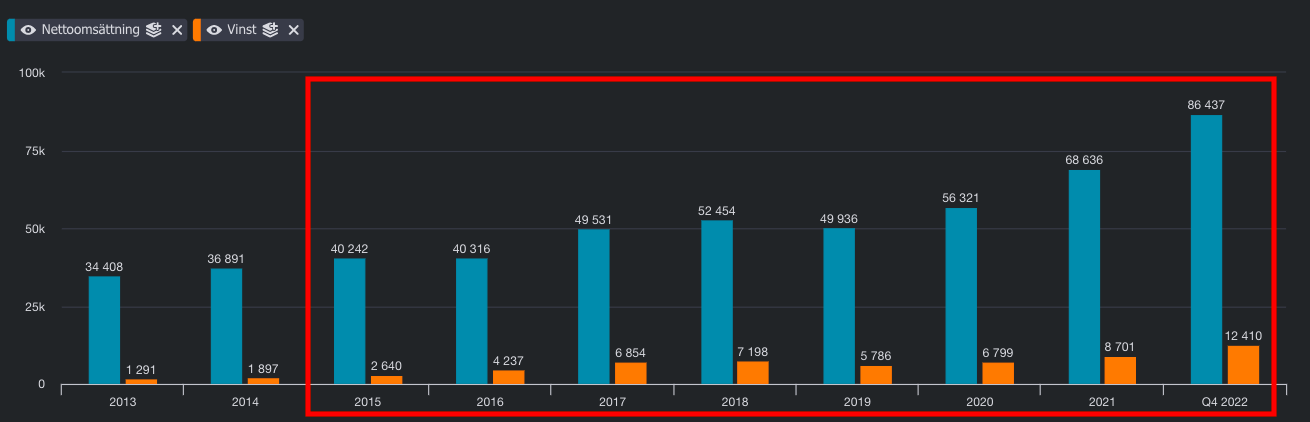Image resolution: width=1310 pixels, height=422 pixels.
Task: Click the Vinst legend label
Action: click(243, 30)
